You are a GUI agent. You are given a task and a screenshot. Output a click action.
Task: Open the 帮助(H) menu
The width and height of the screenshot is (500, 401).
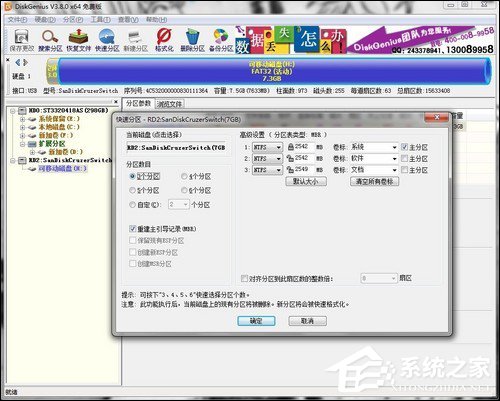click(x=156, y=20)
